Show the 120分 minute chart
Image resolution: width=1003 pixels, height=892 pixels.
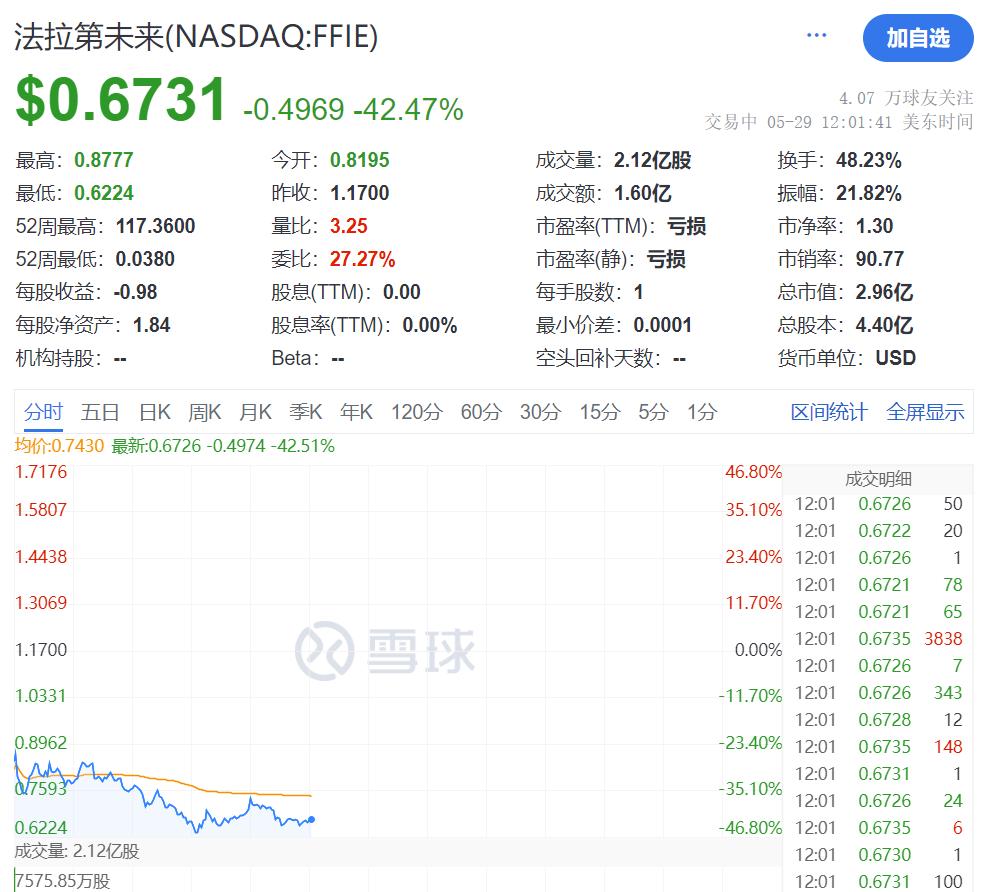[416, 412]
